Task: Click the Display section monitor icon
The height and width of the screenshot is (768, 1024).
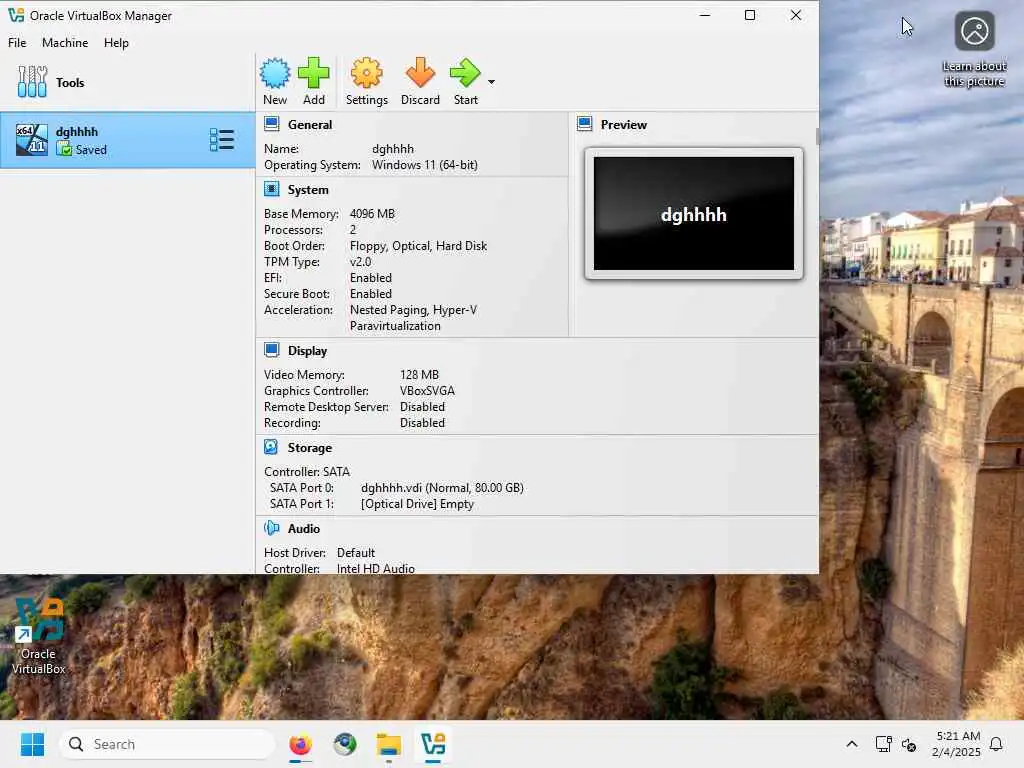Action: (272, 350)
